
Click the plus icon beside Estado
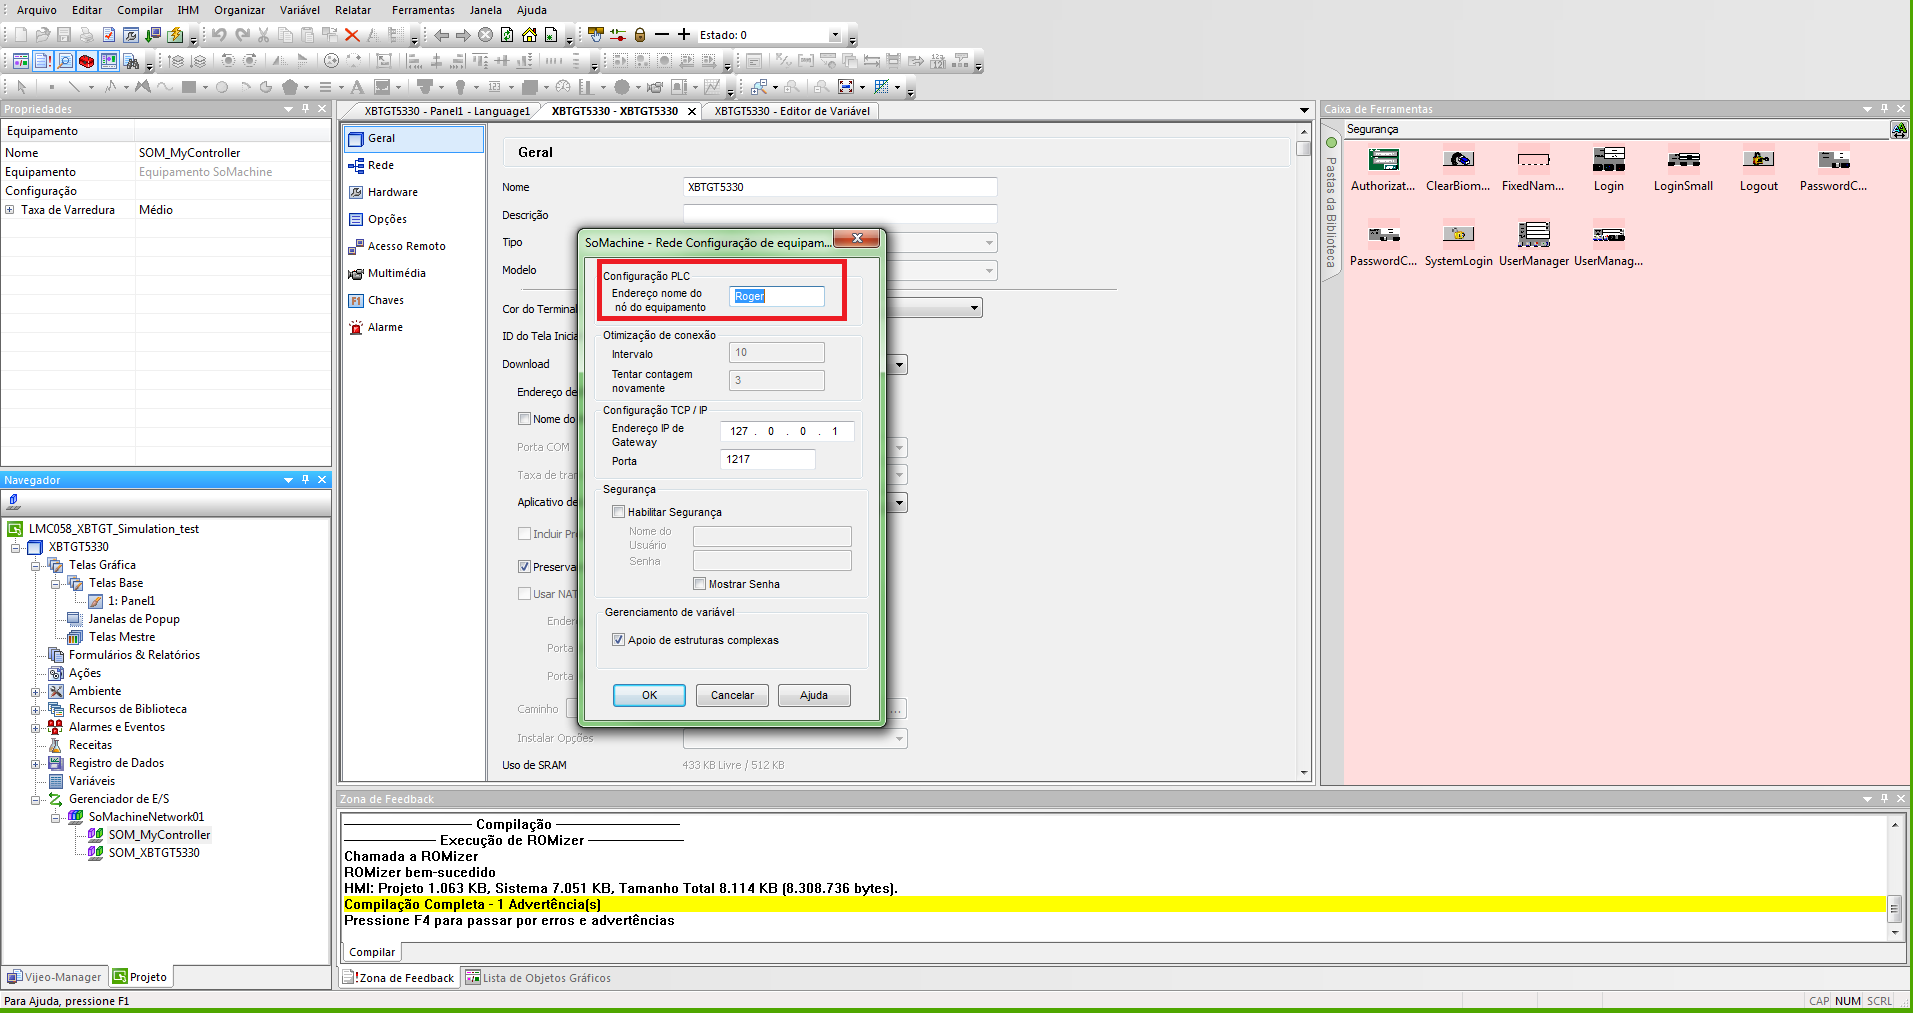pos(684,35)
